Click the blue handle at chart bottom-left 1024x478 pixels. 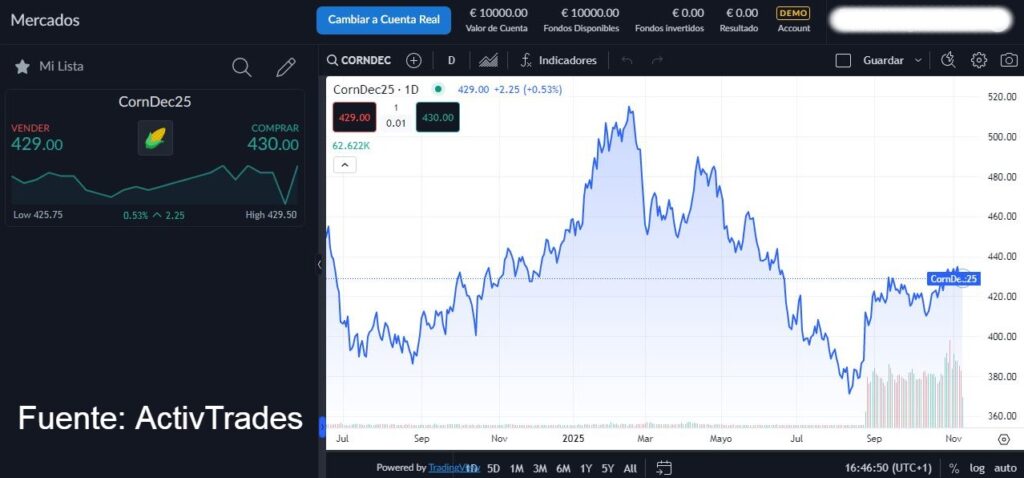click(x=321, y=427)
